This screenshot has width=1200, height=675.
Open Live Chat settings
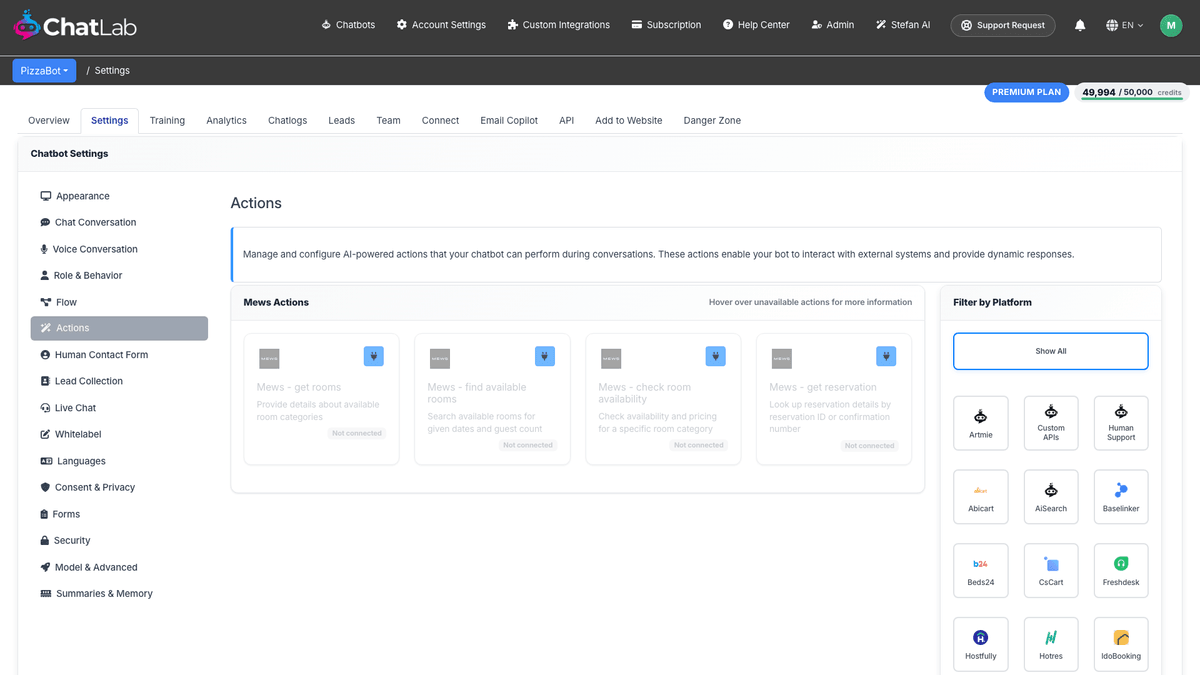pos(119,408)
